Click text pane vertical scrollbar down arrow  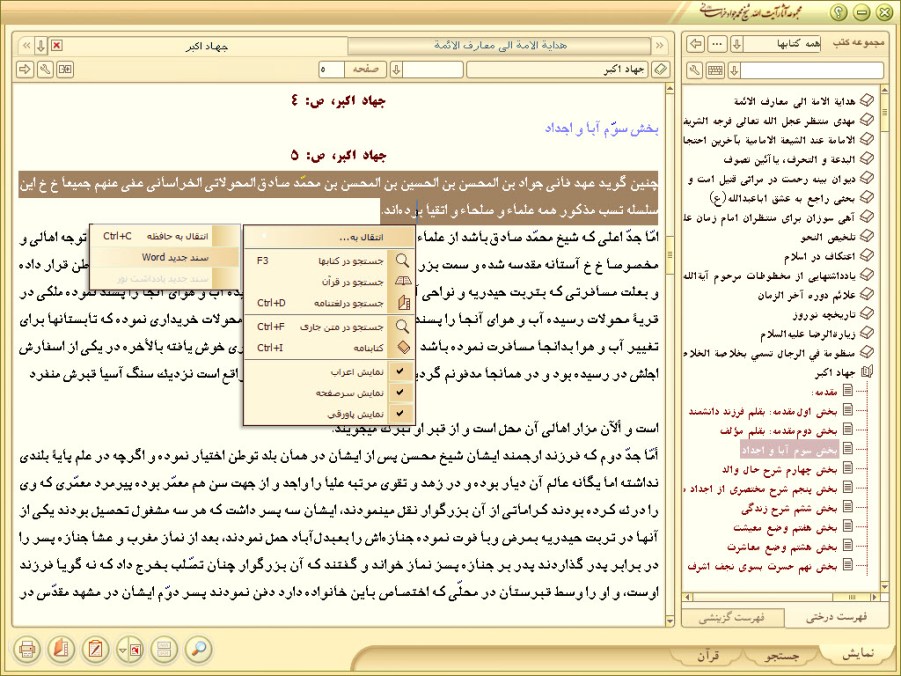click(669, 621)
